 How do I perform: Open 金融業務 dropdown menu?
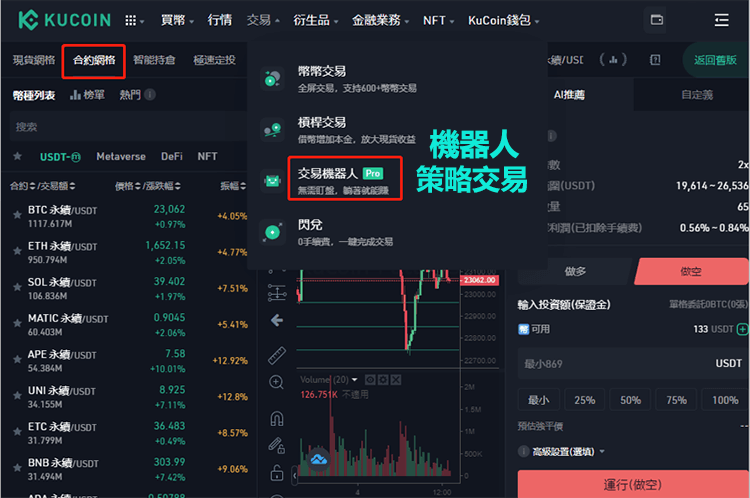click(x=381, y=20)
